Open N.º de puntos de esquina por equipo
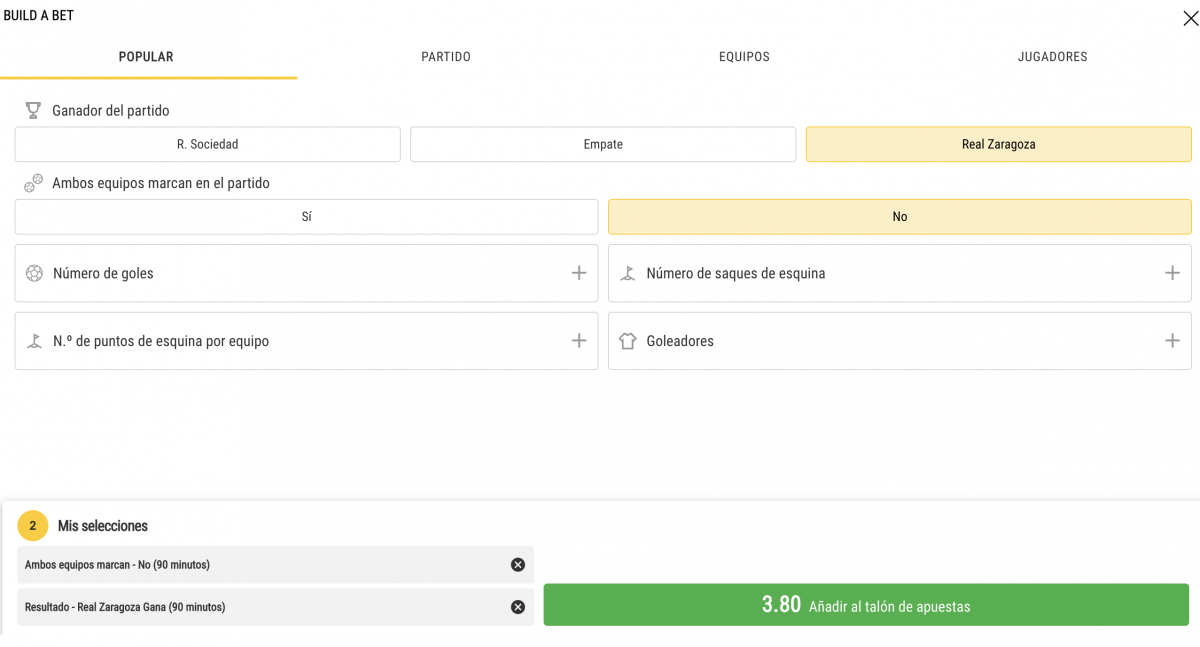Image resolution: width=1200 pixels, height=647 pixels. pyautogui.click(x=306, y=341)
